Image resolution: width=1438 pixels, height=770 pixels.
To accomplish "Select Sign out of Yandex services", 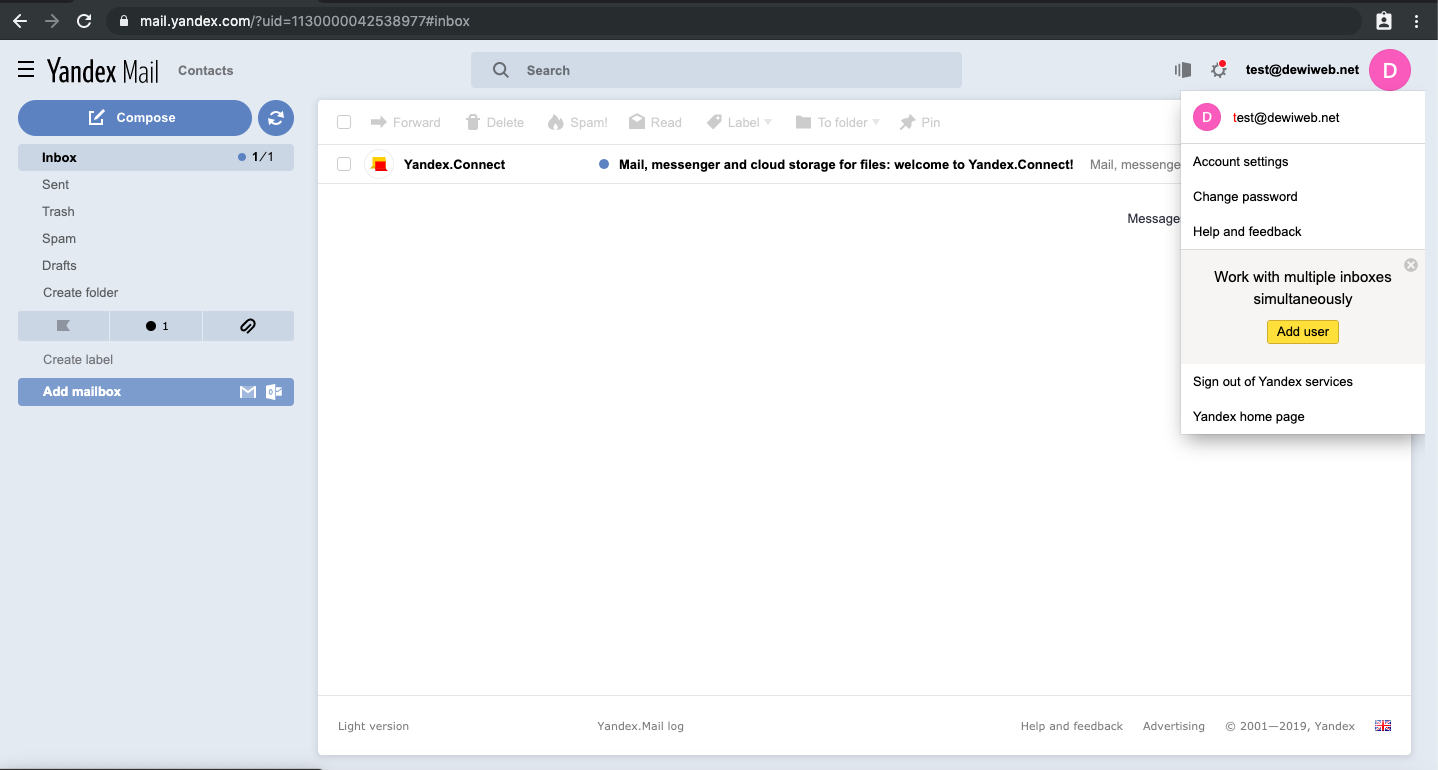I will [1272, 382].
